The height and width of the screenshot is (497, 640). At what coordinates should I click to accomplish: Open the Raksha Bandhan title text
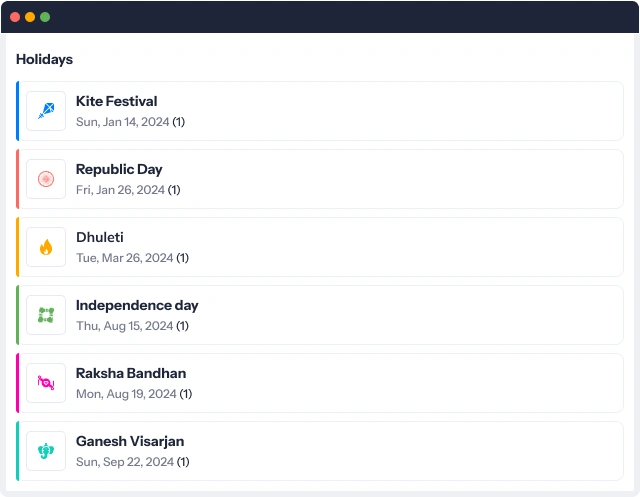(x=131, y=373)
